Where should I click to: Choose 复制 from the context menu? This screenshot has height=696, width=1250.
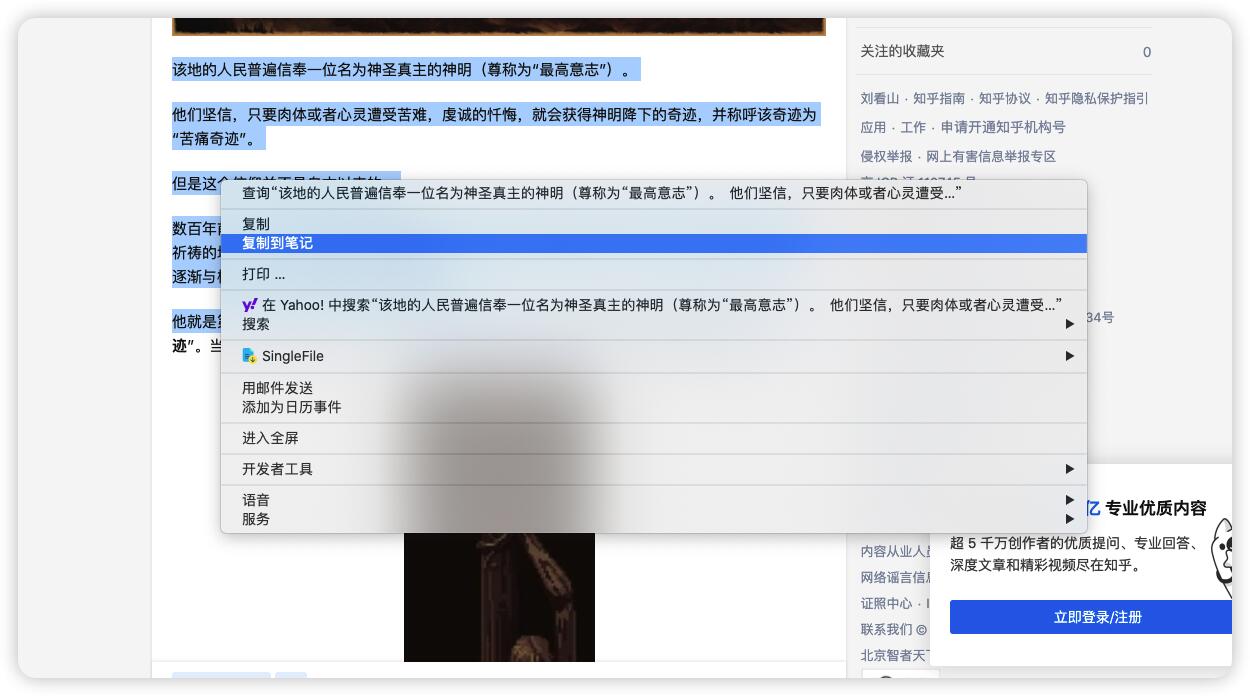(256, 224)
